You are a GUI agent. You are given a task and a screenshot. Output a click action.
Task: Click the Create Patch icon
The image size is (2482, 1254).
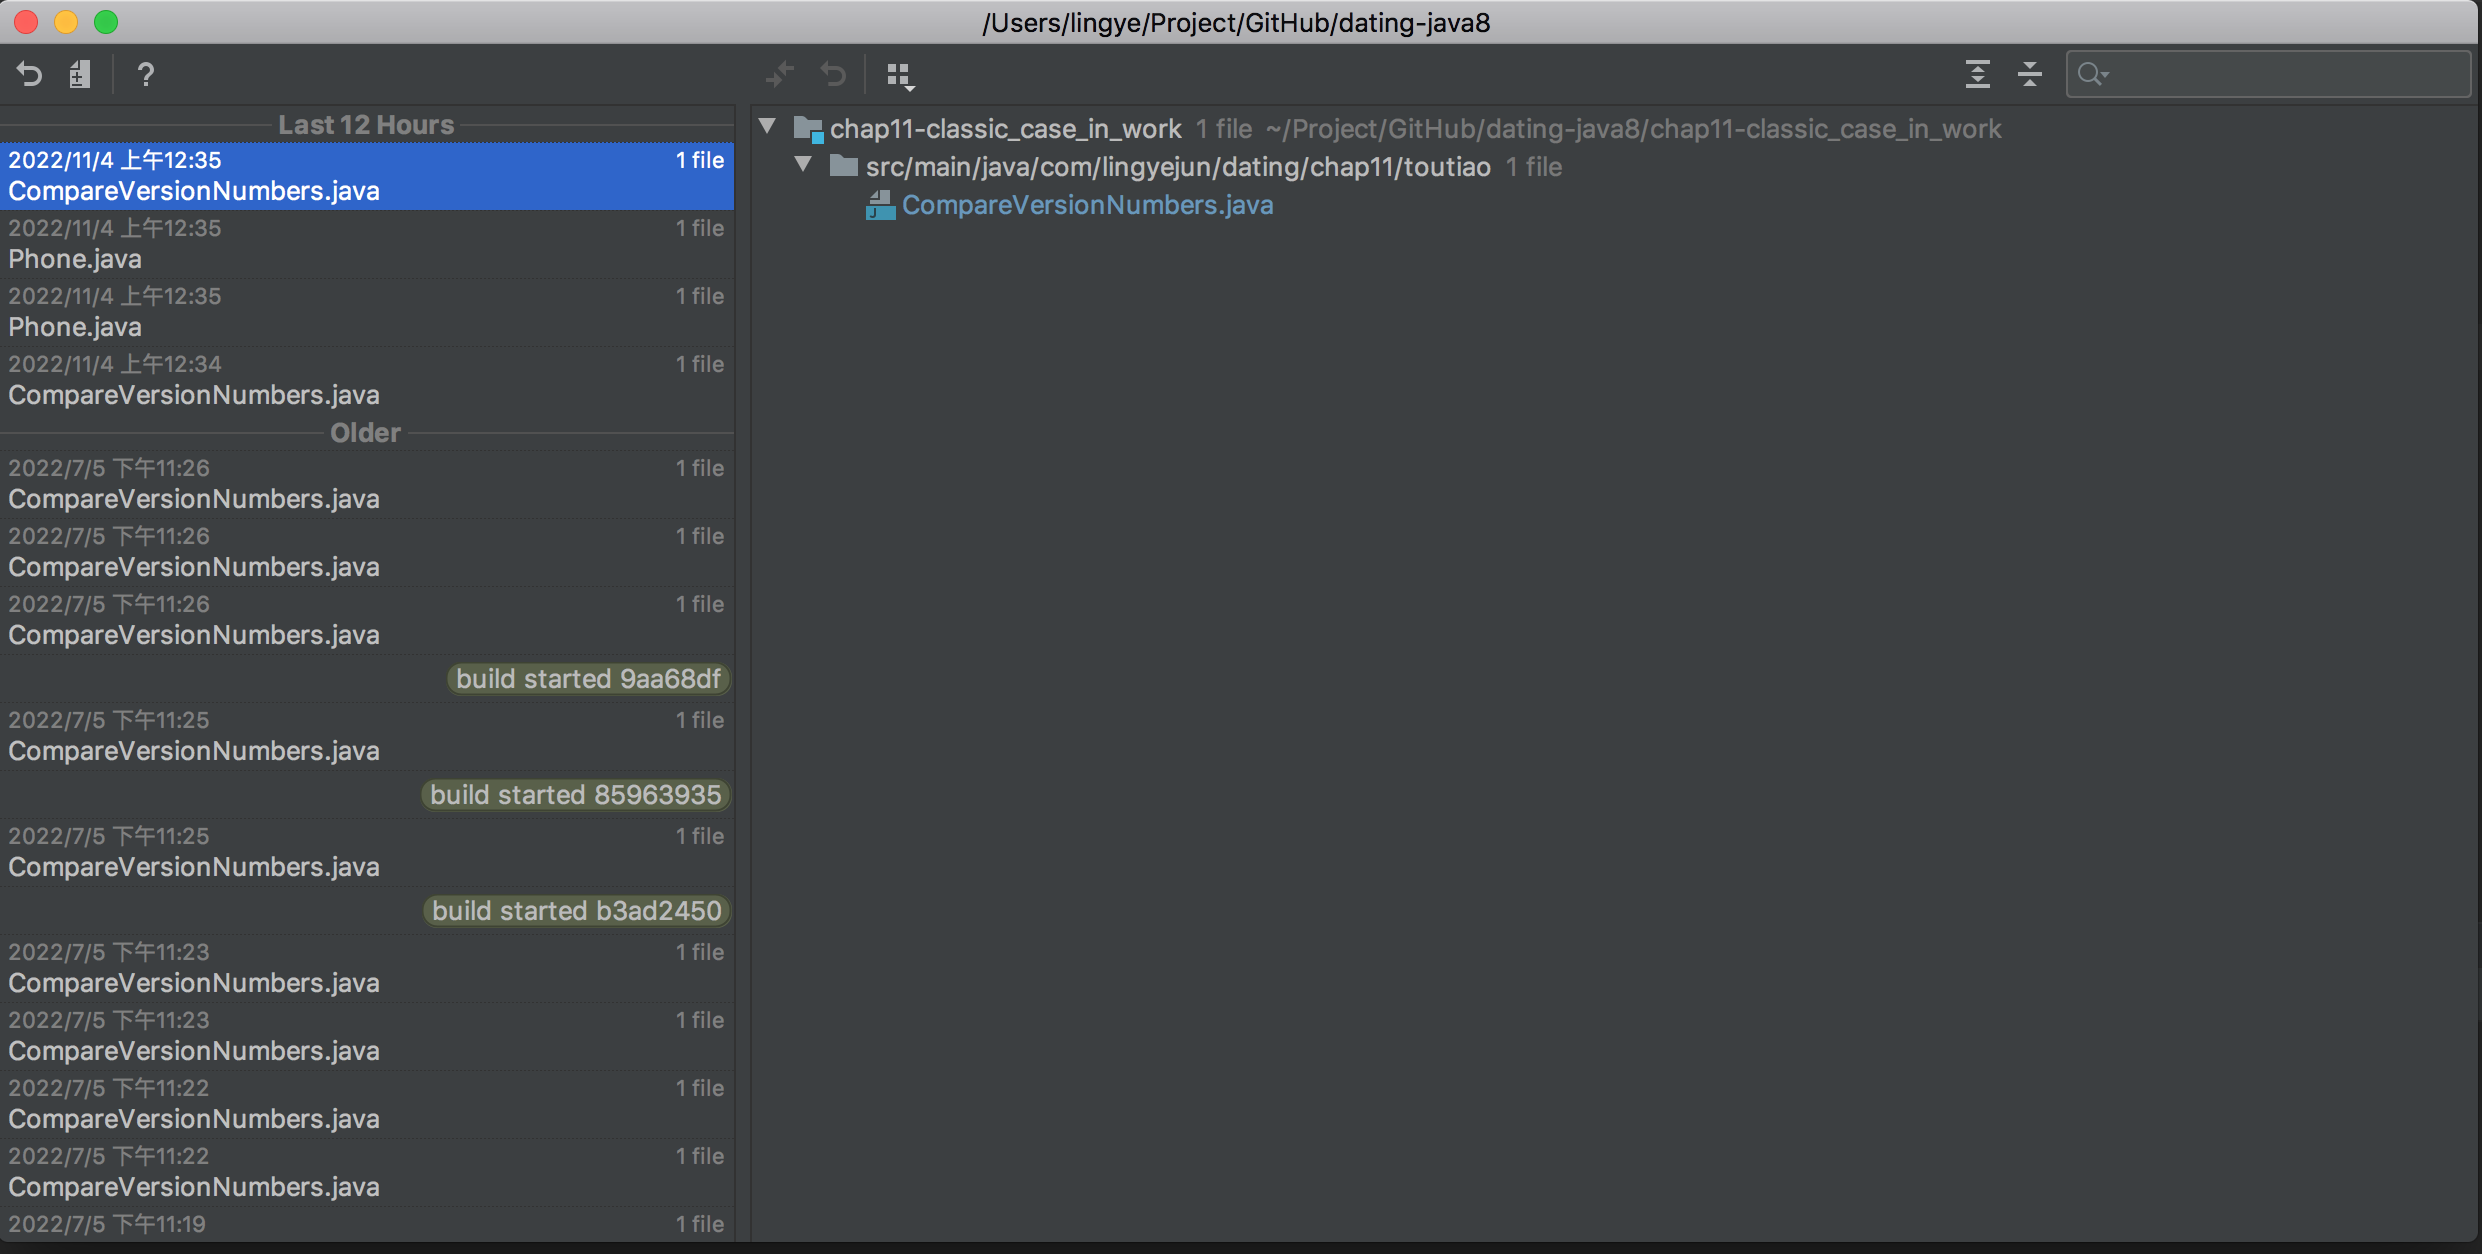click(80, 75)
